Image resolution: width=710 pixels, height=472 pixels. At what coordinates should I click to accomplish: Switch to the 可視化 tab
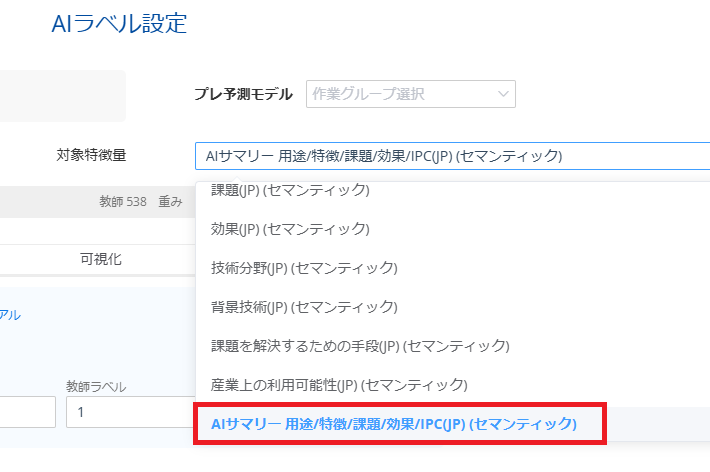100,259
